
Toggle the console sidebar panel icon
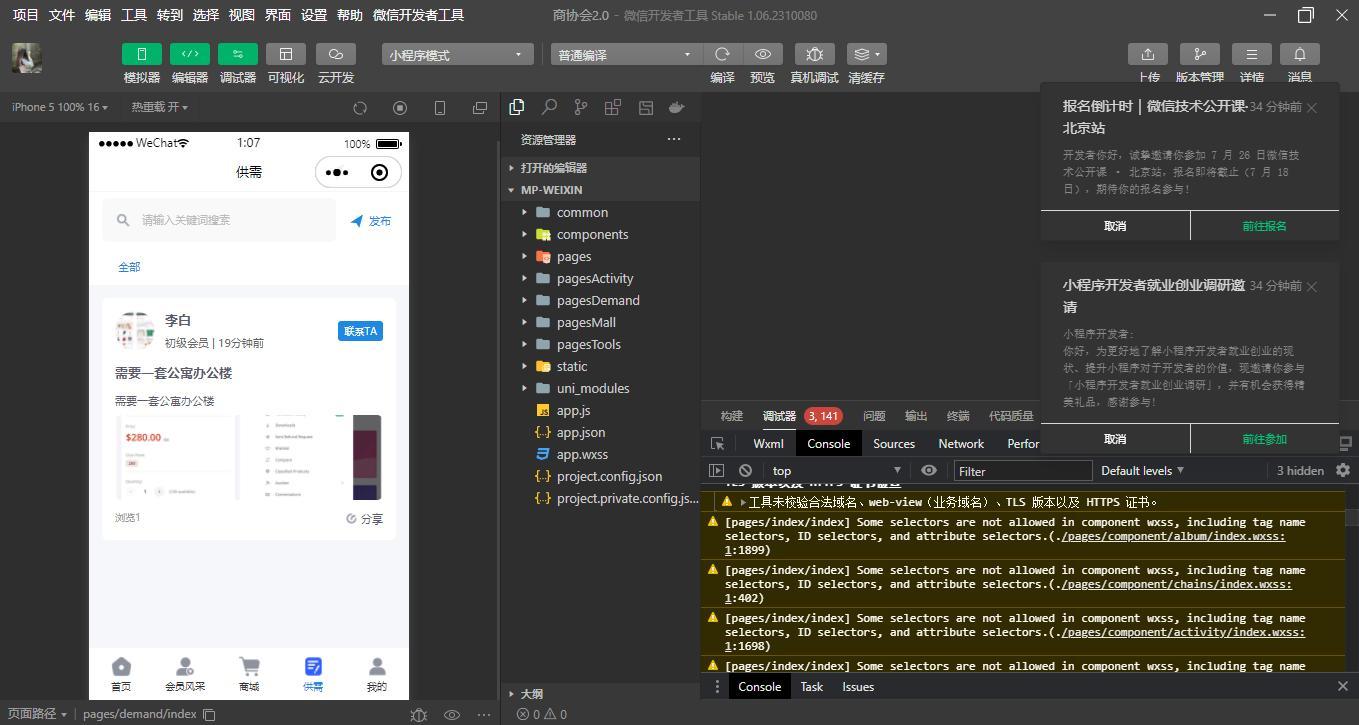pyautogui.click(x=716, y=470)
